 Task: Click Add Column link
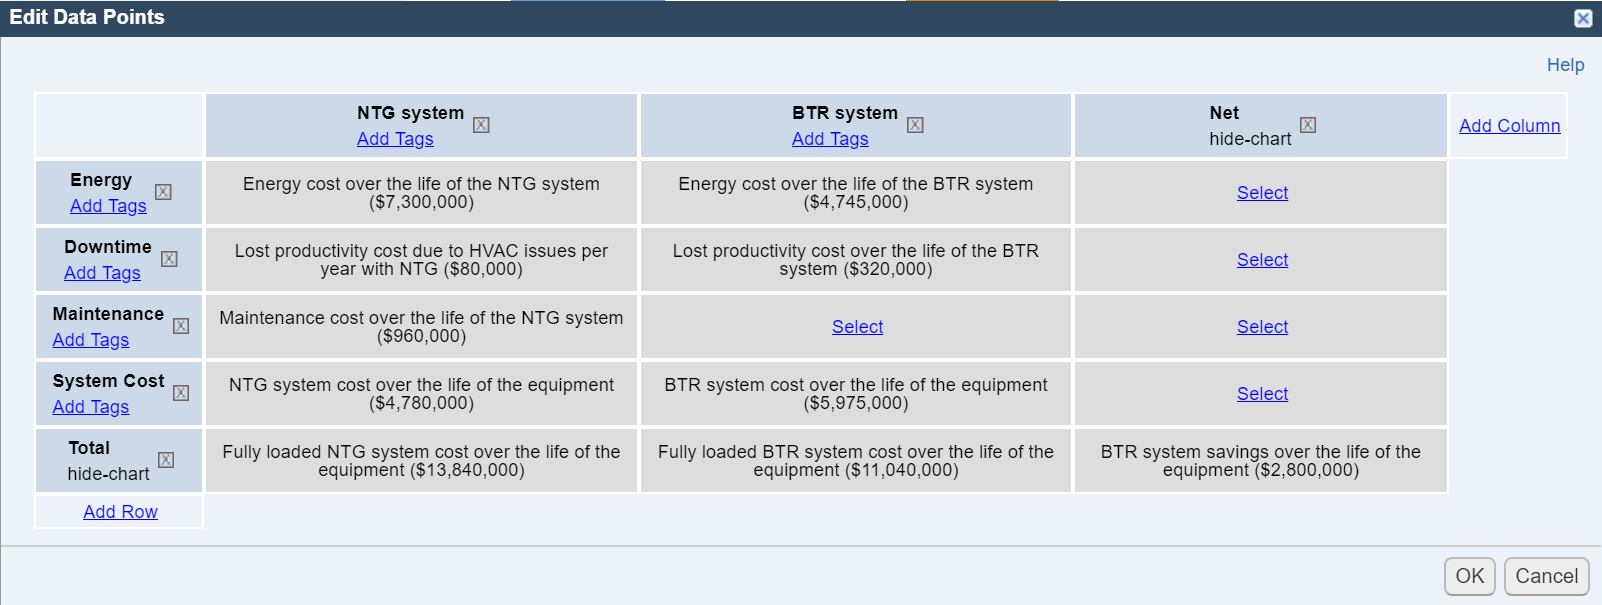(1509, 126)
